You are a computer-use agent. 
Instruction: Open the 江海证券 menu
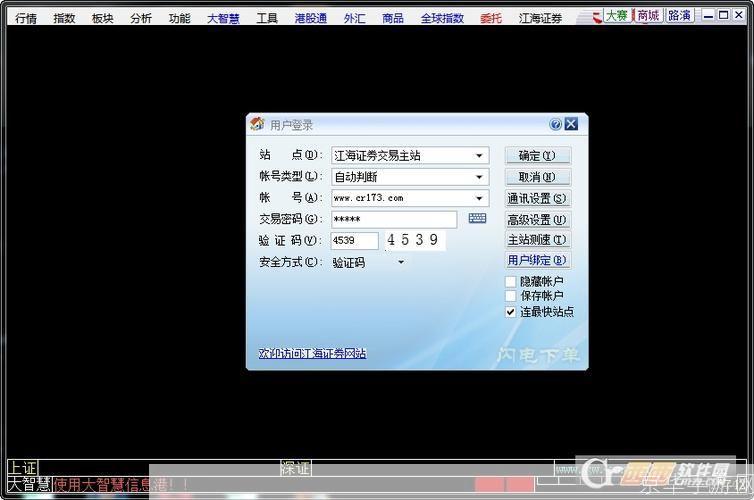tap(540, 18)
